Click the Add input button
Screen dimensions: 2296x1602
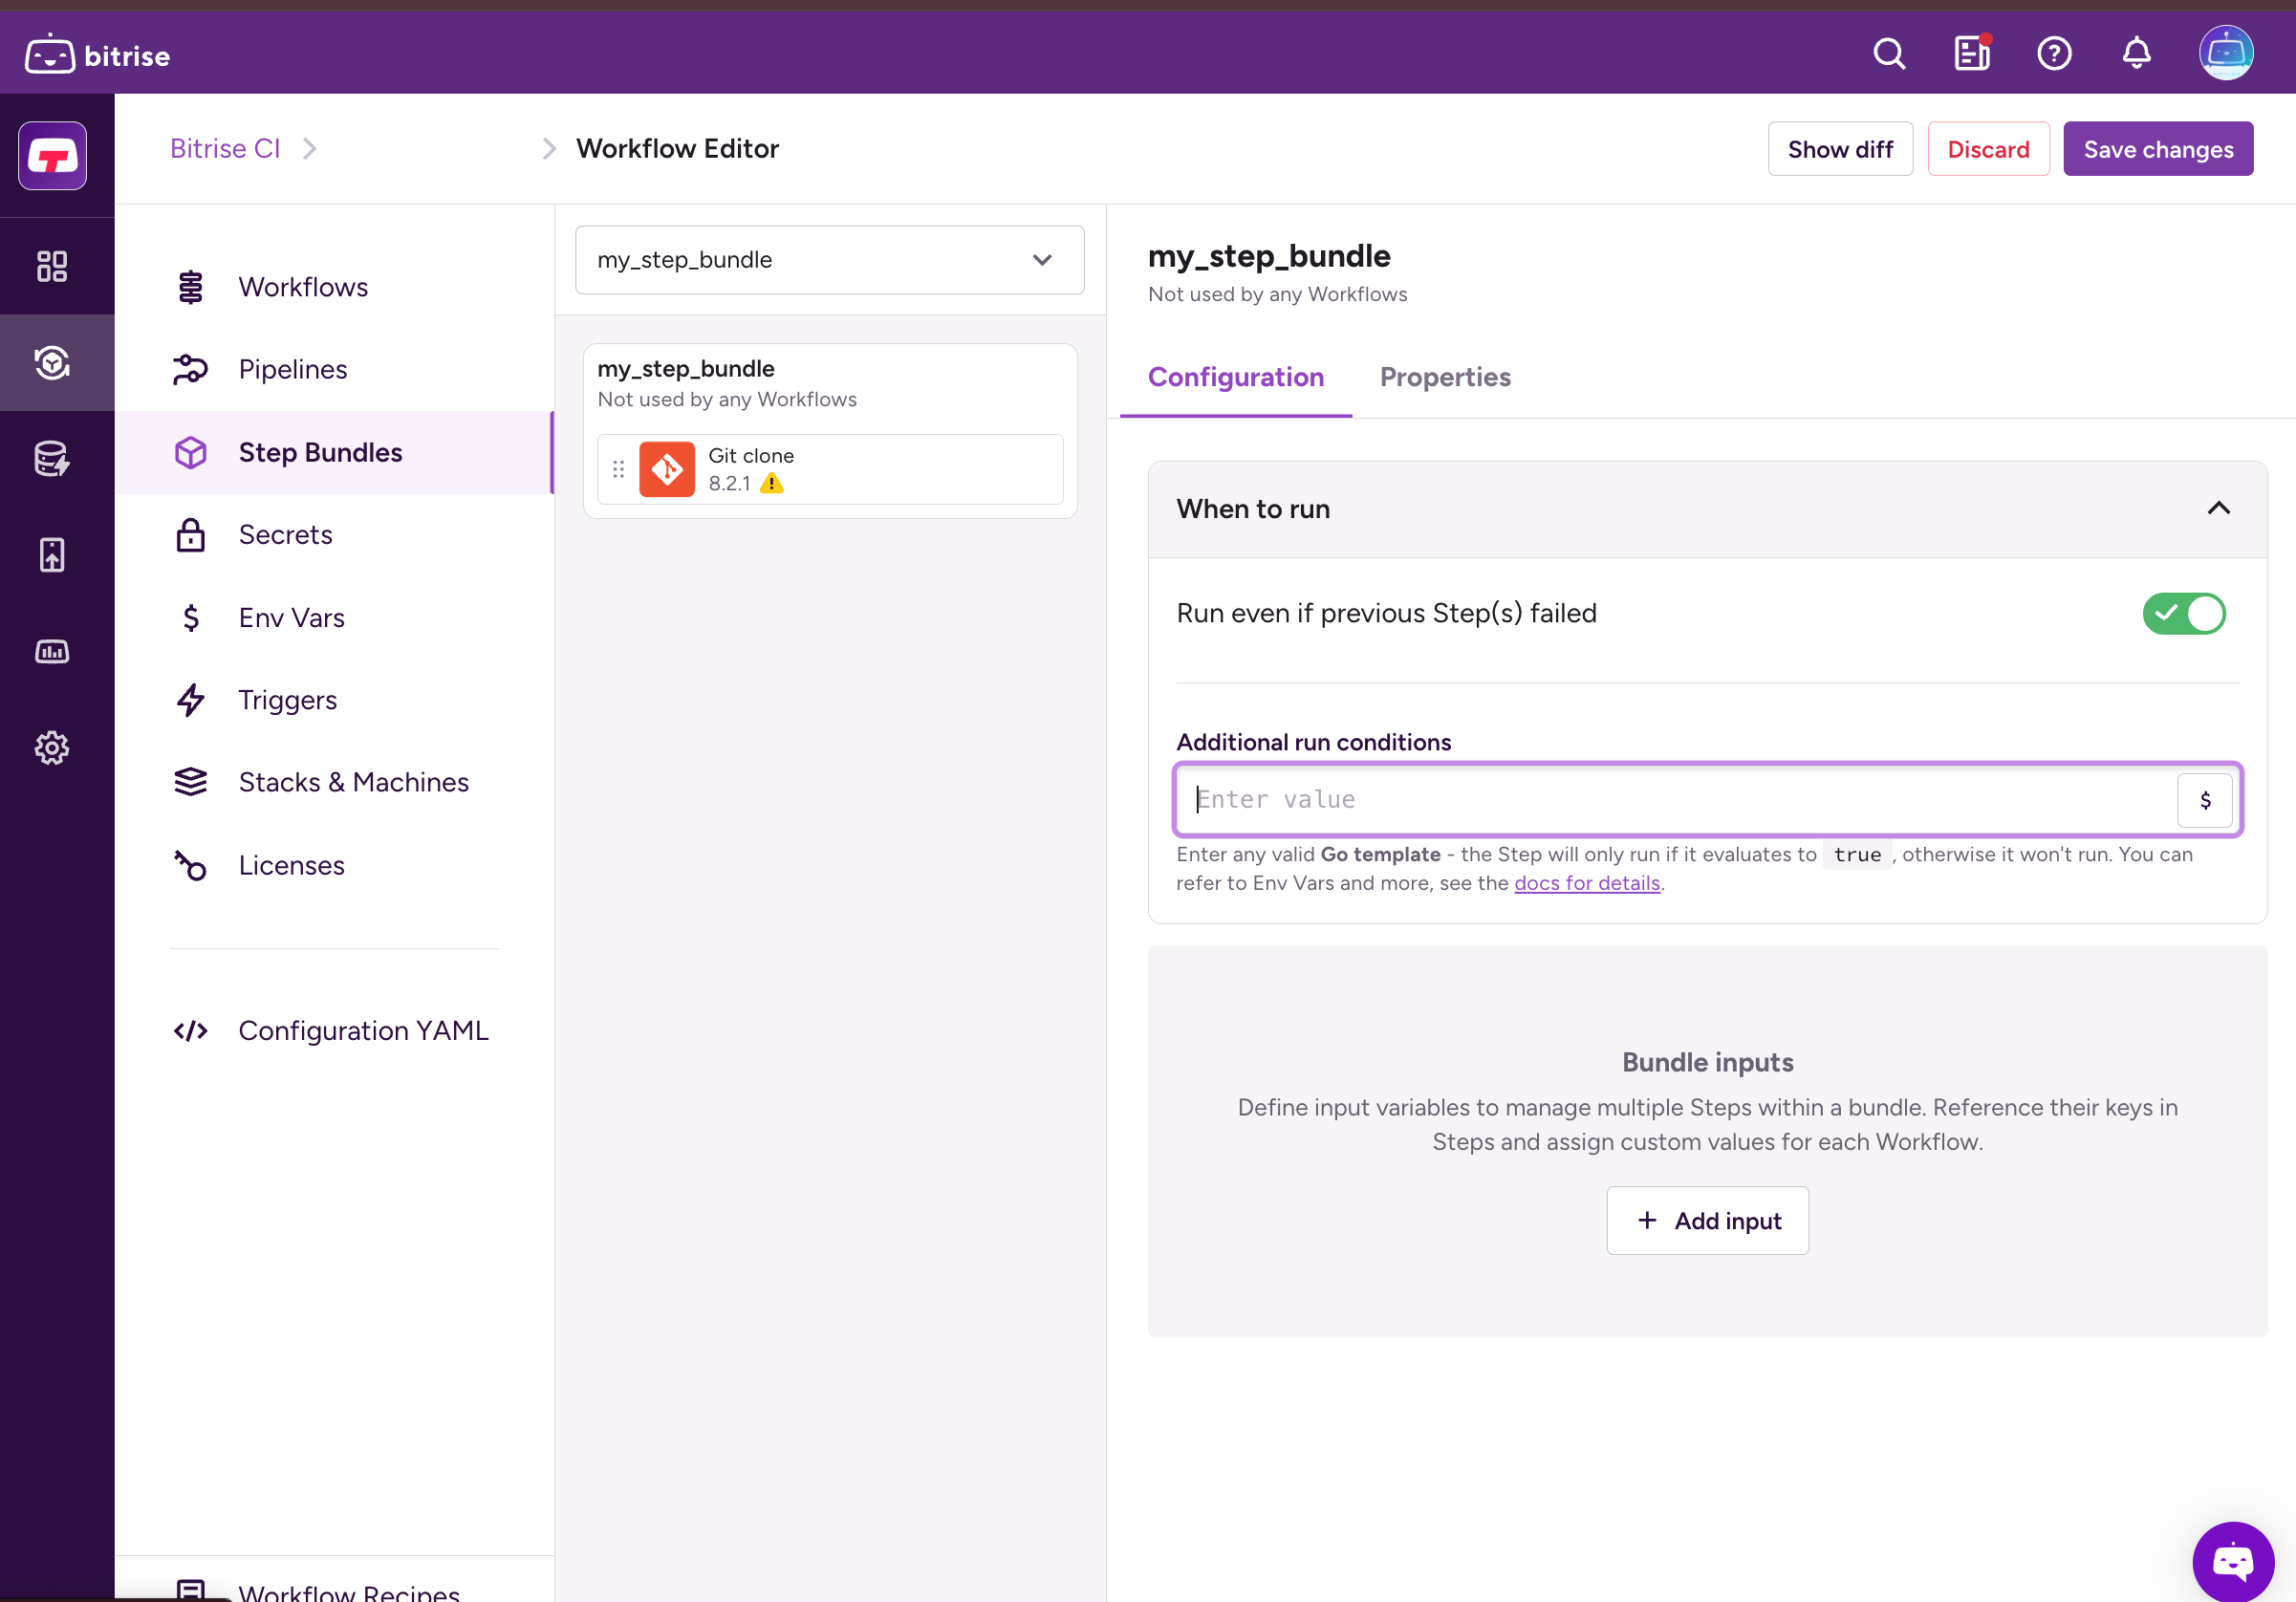tap(1707, 1220)
